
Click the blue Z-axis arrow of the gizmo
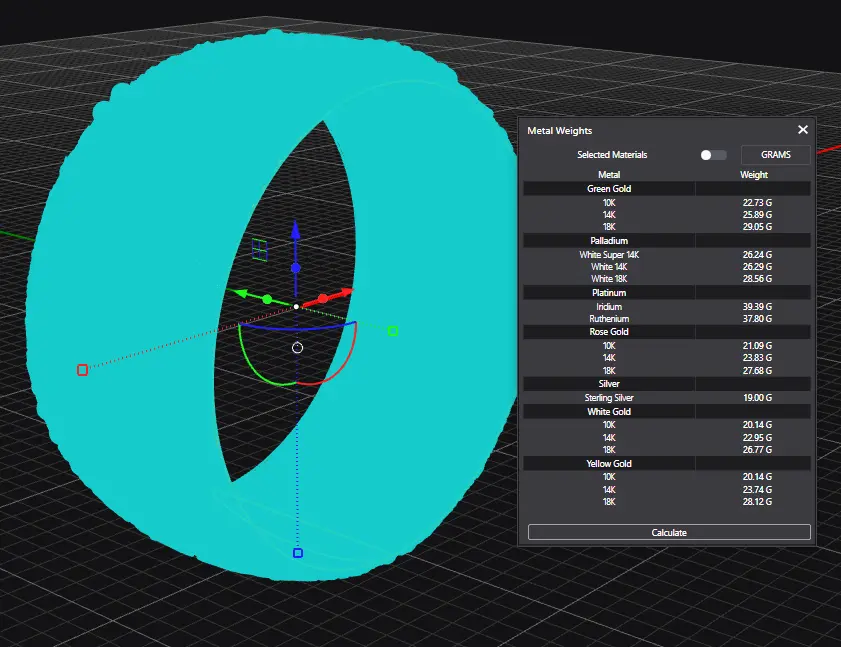coord(295,232)
